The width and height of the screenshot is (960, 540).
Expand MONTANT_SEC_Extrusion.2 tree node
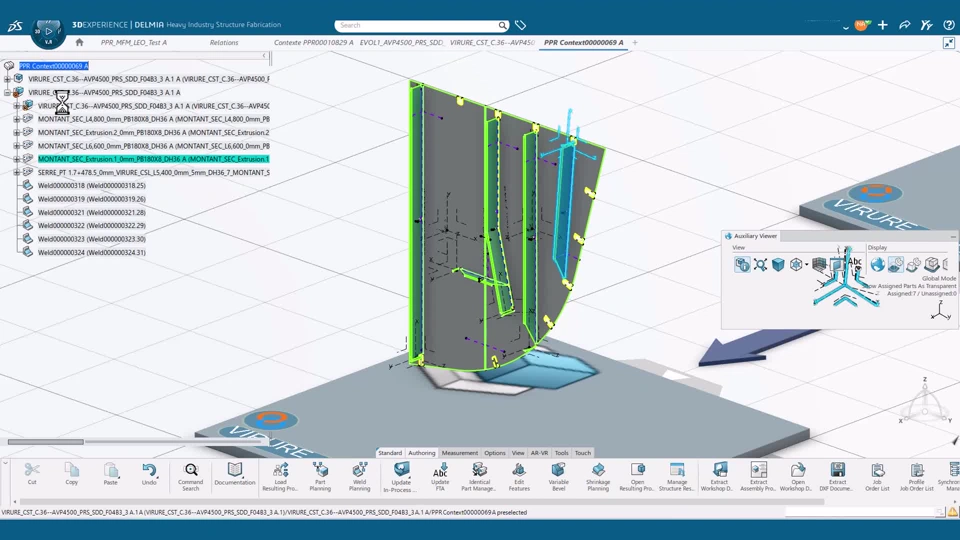coord(17,132)
